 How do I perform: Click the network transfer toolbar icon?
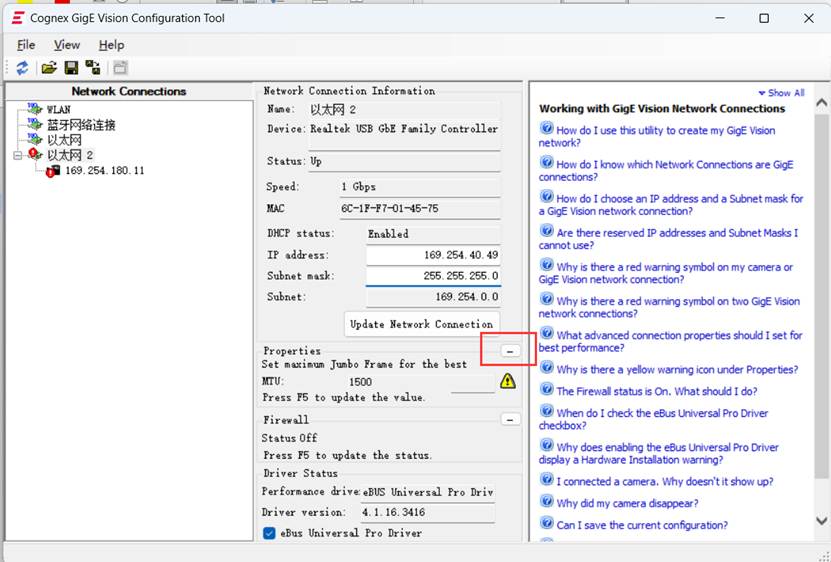tap(93, 67)
